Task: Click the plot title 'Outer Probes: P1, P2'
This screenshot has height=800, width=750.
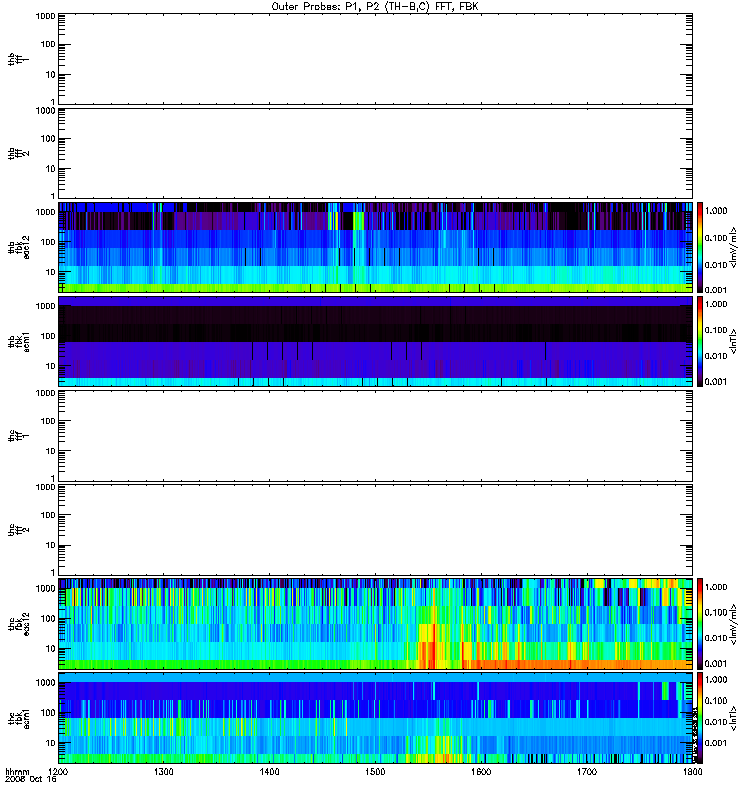Action: pos(325,7)
